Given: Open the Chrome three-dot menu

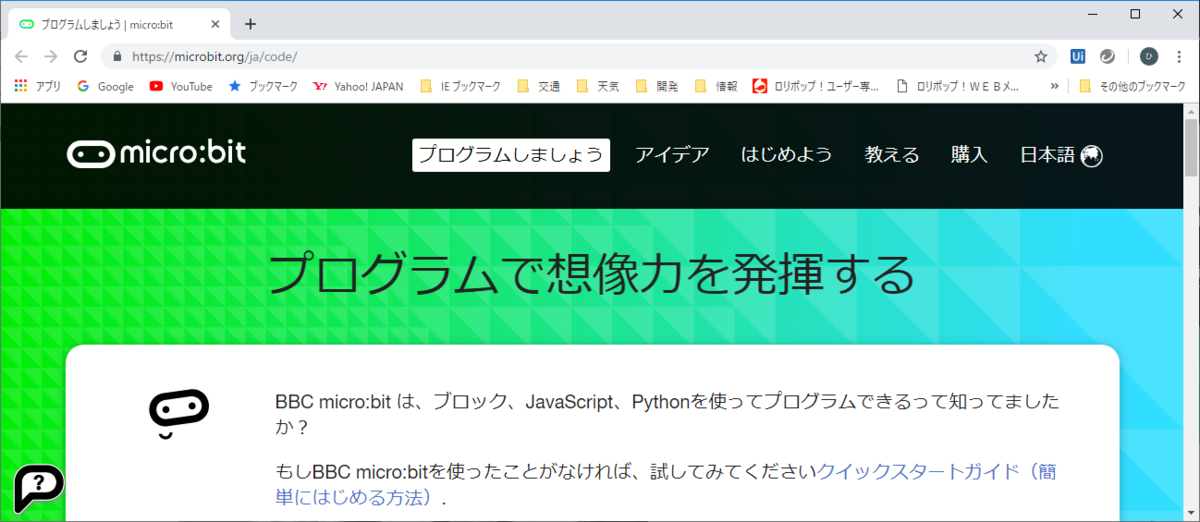Looking at the screenshot, I should [x=1180, y=57].
